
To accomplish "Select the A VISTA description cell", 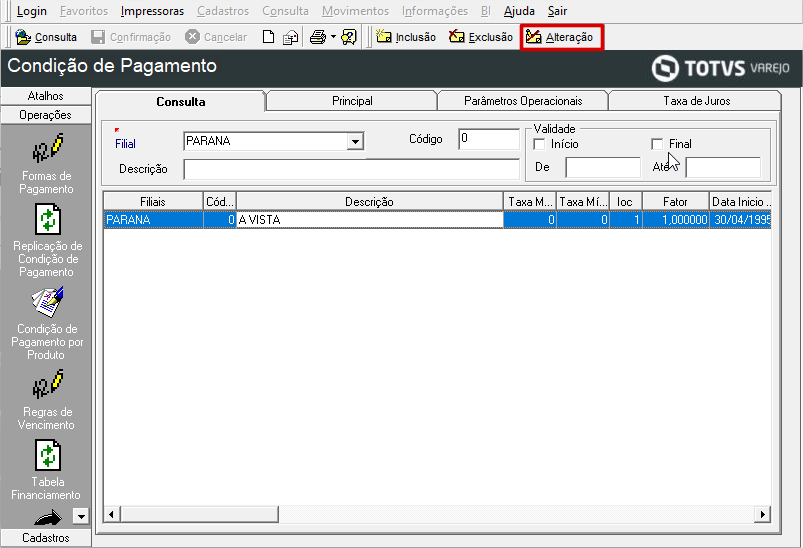I will point(369,220).
